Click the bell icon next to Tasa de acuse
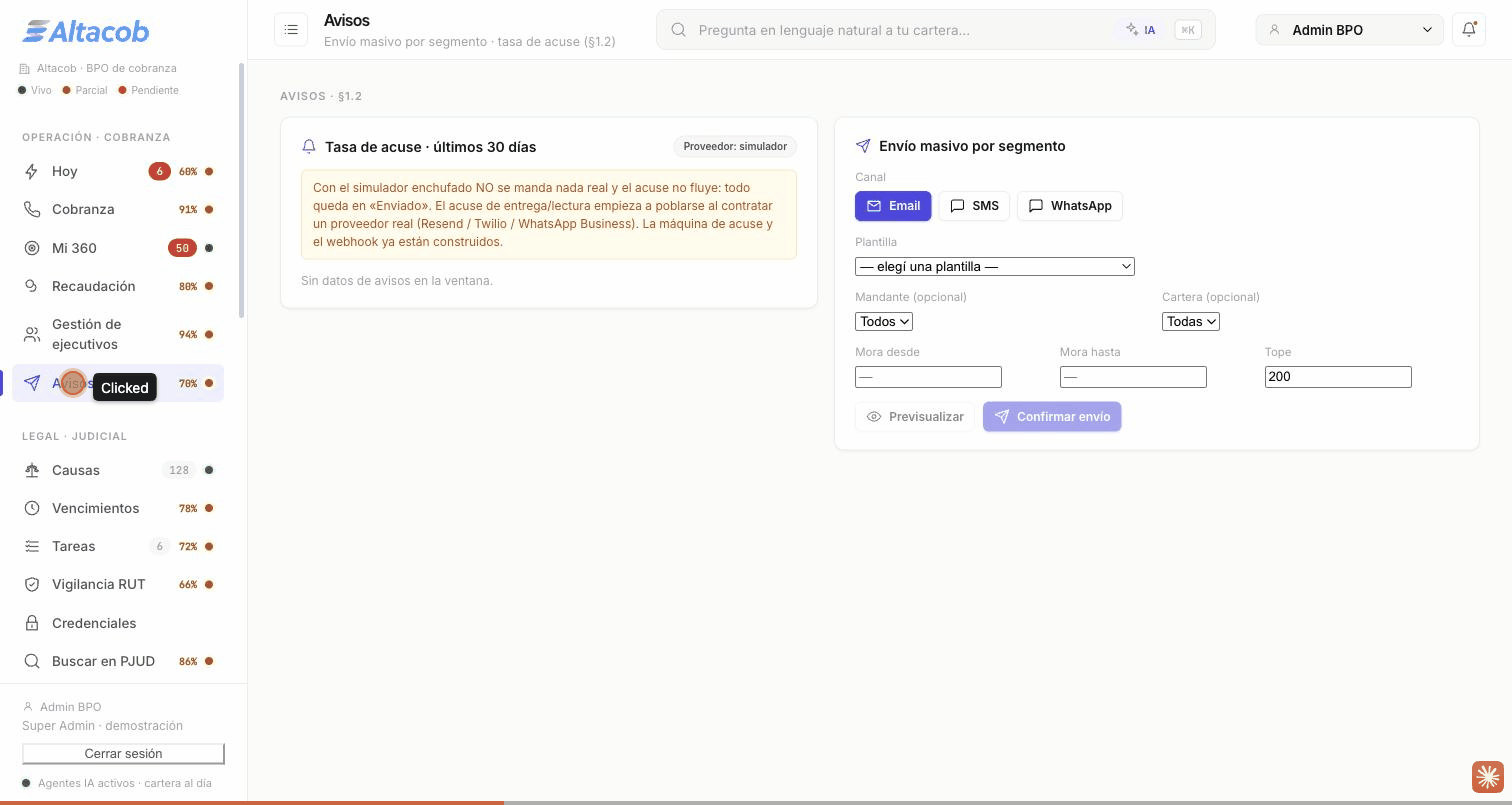The width and height of the screenshot is (1512, 805). [309, 147]
